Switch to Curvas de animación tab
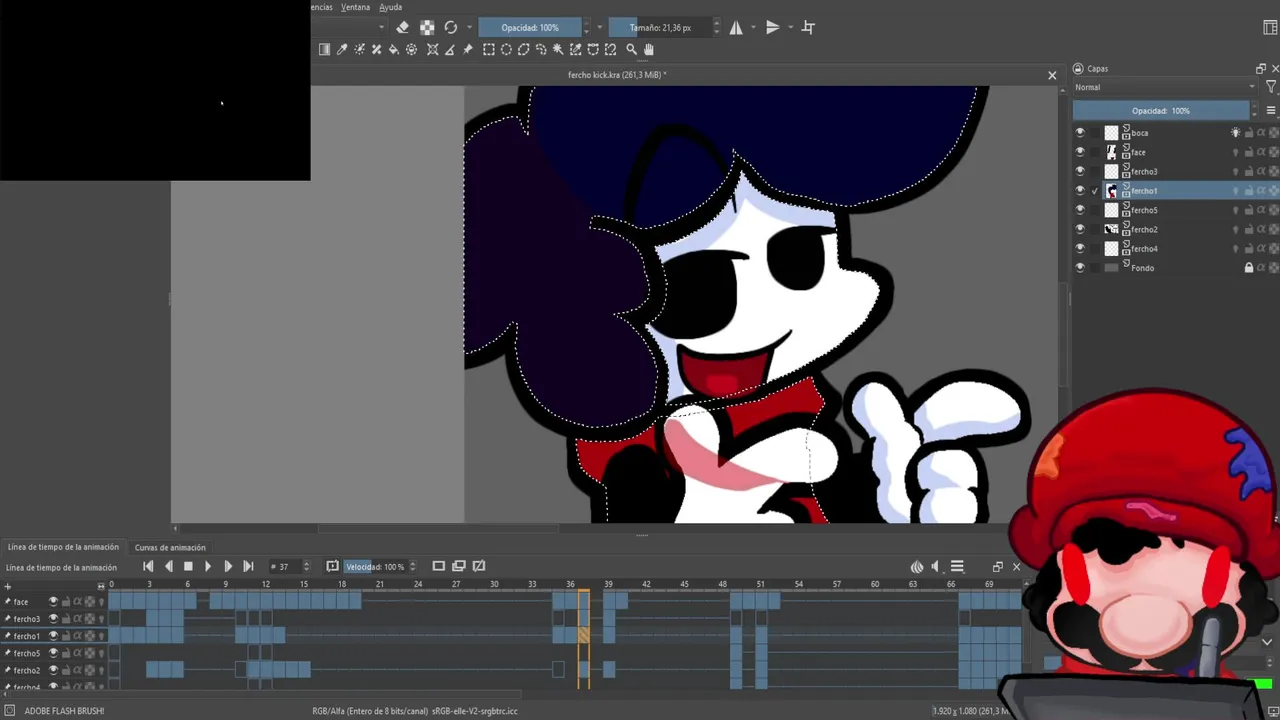The height and width of the screenshot is (720, 1280). [170, 548]
